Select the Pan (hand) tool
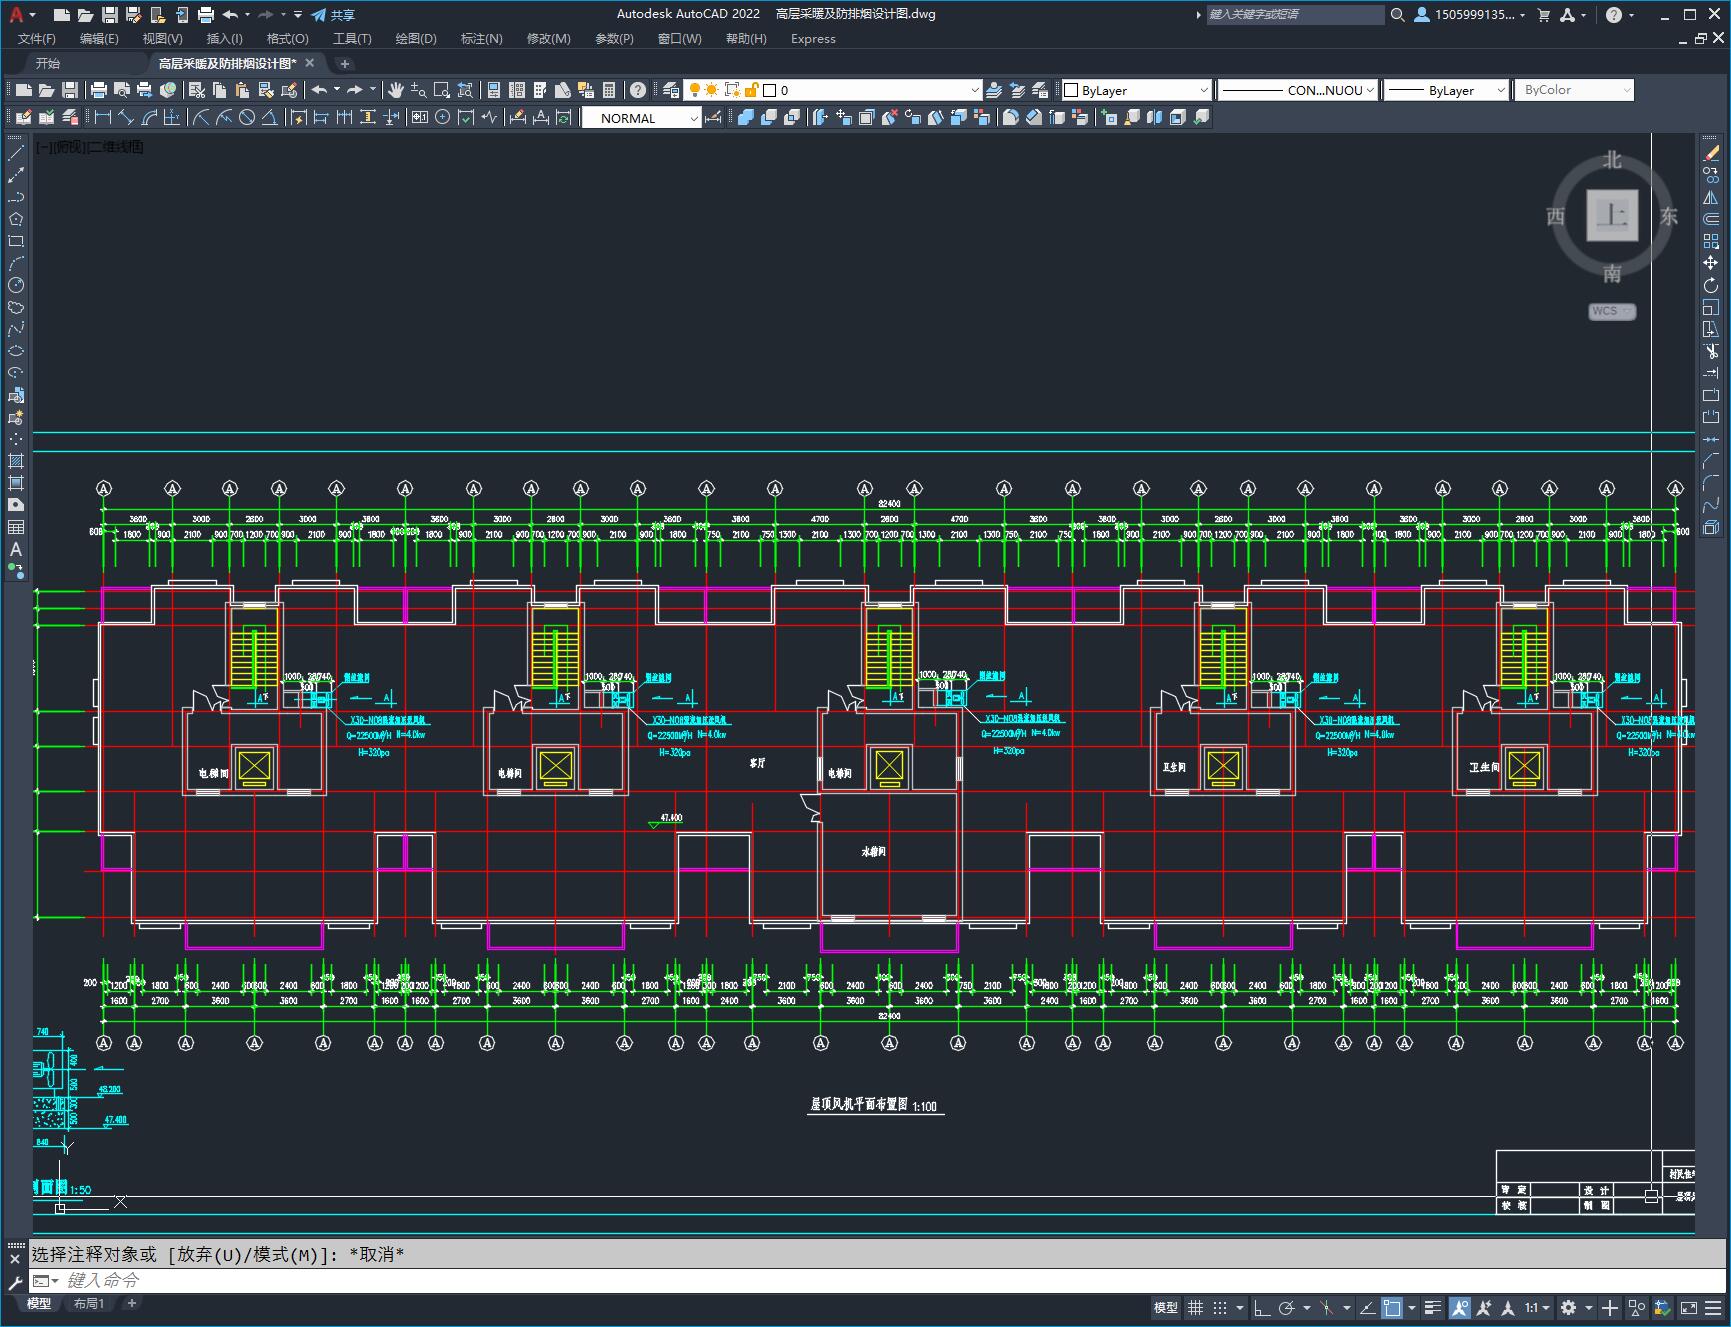The height and width of the screenshot is (1327, 1731). coord(396,90)
